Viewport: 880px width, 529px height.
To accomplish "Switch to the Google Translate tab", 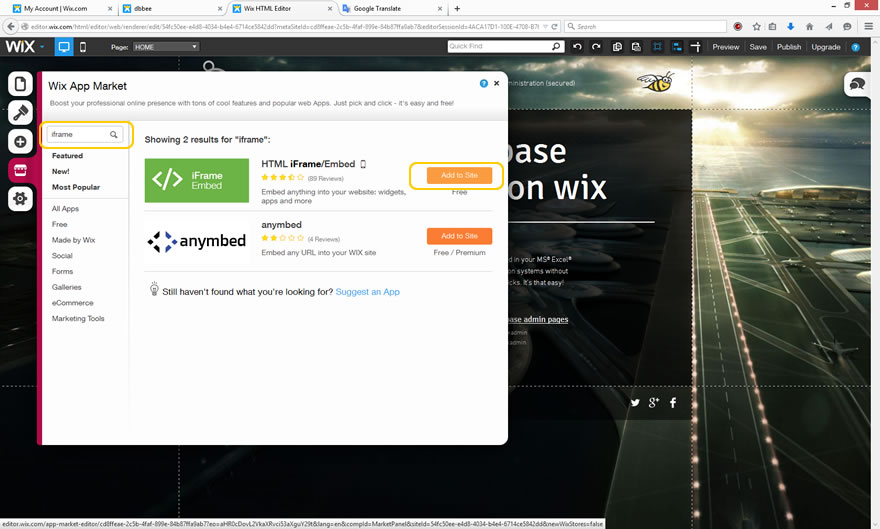I will [391, 8].
